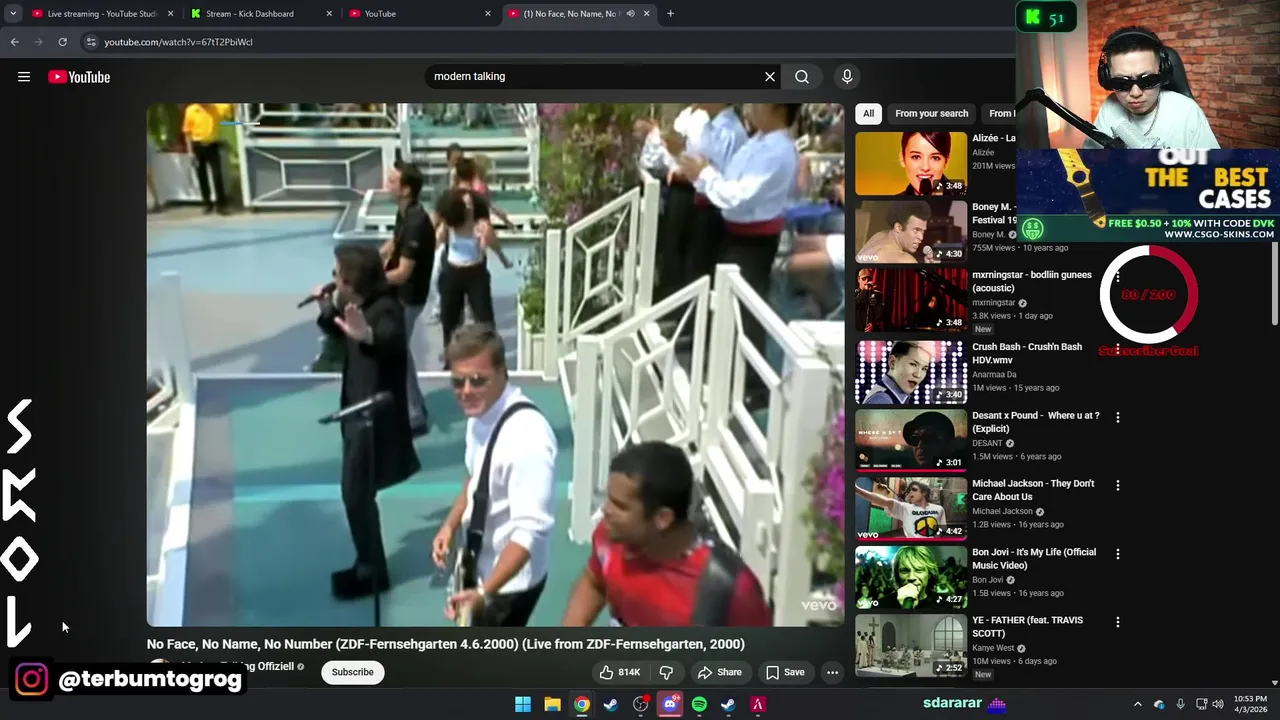
Task: Clear the search box with the X
Action: tap(770, 76)
